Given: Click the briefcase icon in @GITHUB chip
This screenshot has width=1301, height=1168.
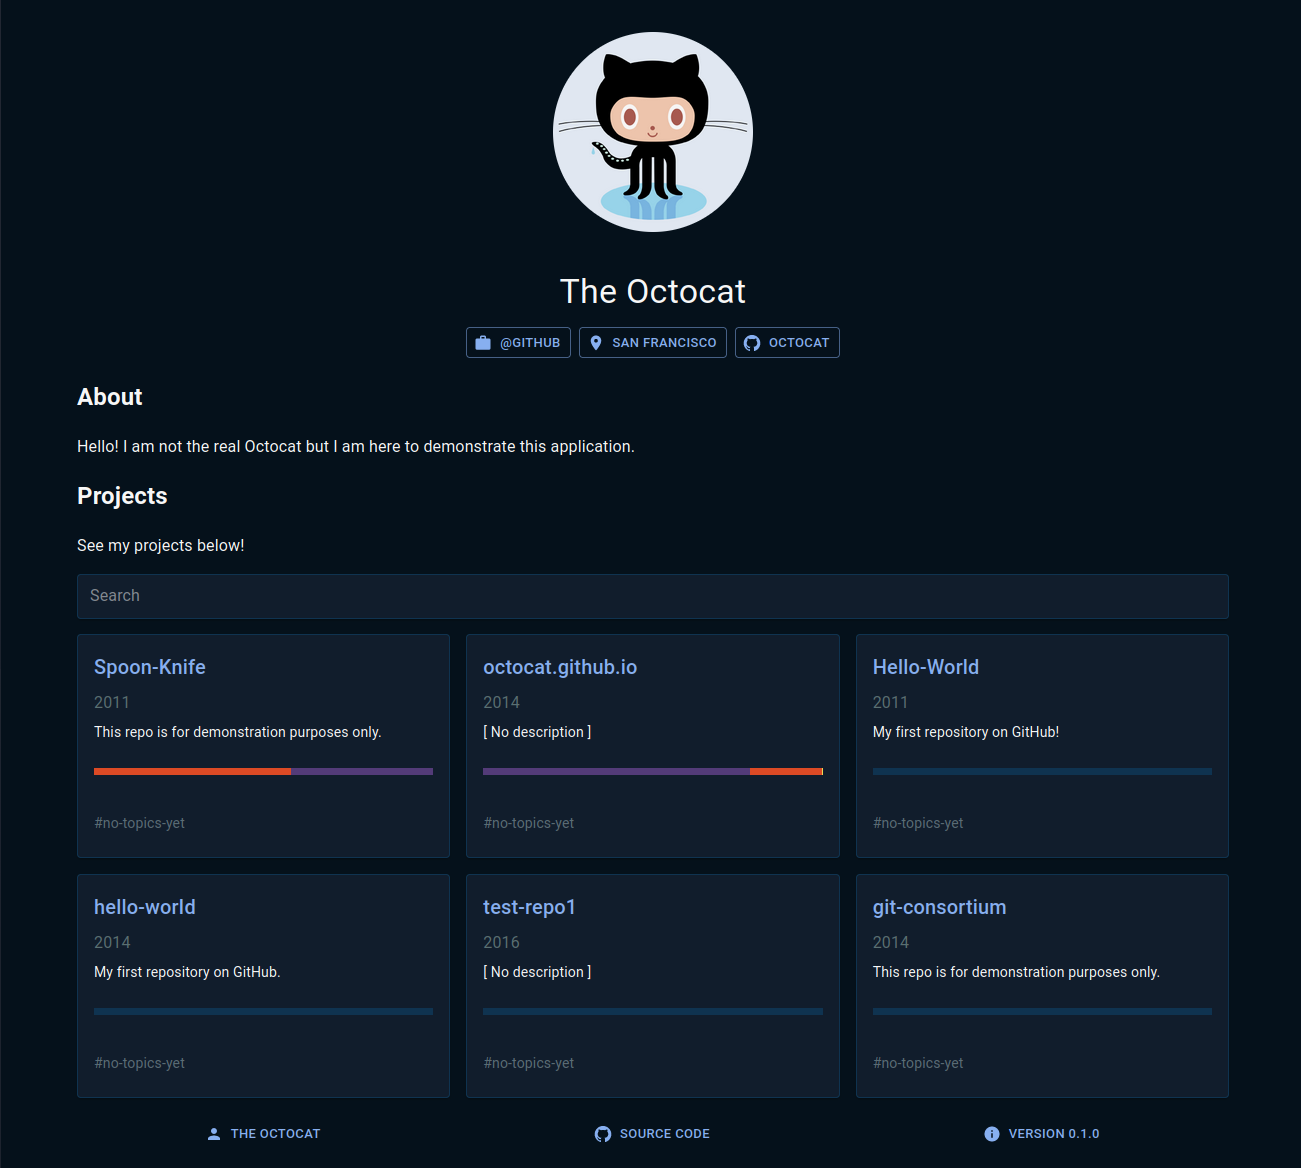Looking at the screenshot, I should tap(483, 343).
